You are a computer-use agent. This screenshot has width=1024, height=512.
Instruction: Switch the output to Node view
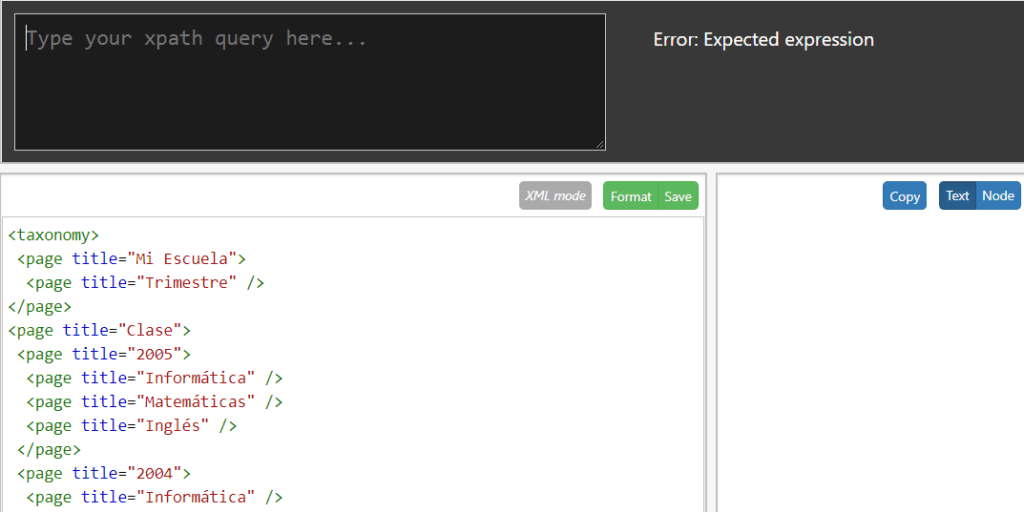coord(998,196)
